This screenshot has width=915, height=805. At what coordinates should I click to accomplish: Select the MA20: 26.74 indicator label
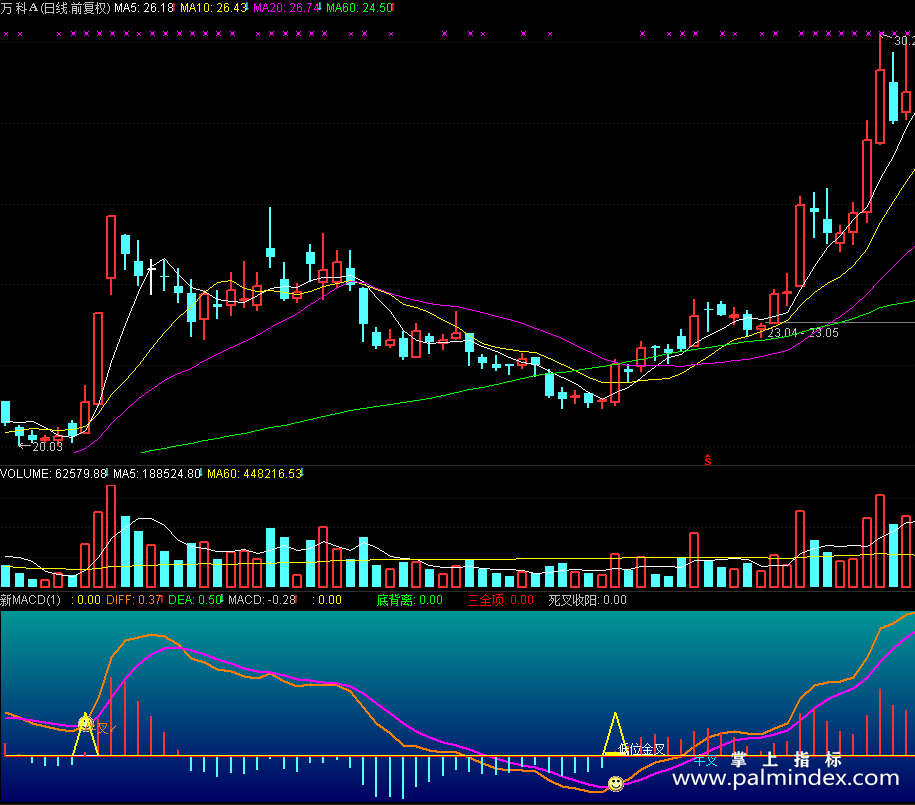click(x=286, y=8)
